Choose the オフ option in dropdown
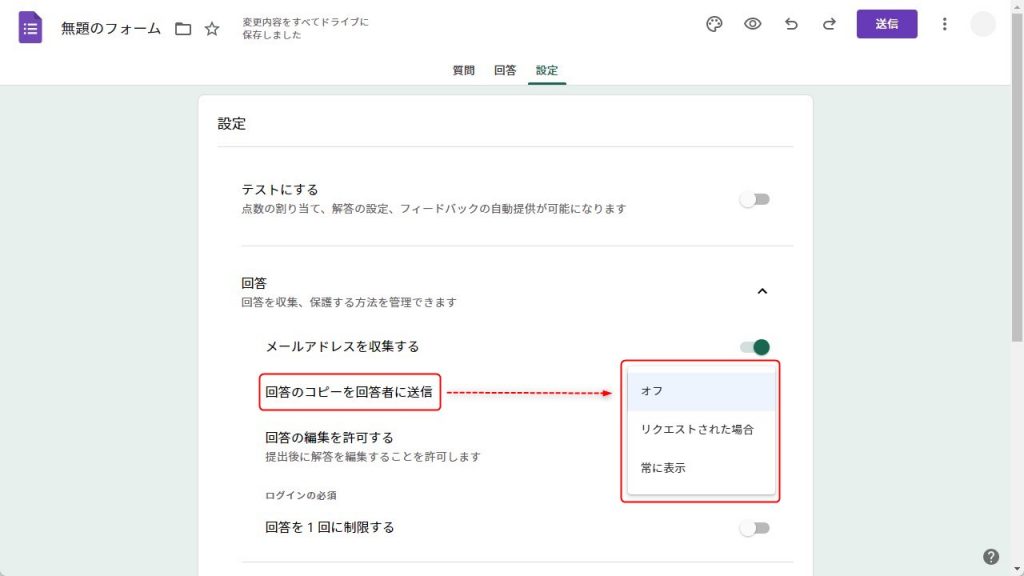Image resolution: width=1024 pixels, height=576 pixels. pyautogui.click(x=701, y=391)
